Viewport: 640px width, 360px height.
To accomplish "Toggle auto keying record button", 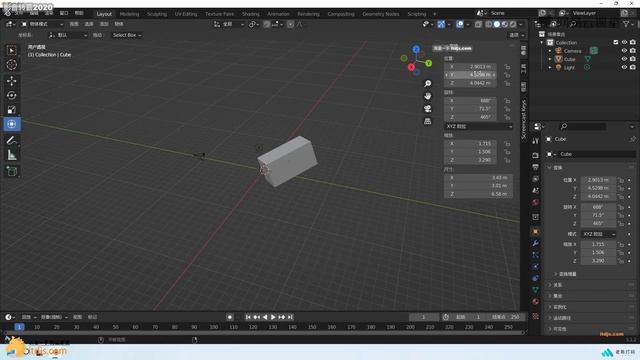I will point(230,317).
